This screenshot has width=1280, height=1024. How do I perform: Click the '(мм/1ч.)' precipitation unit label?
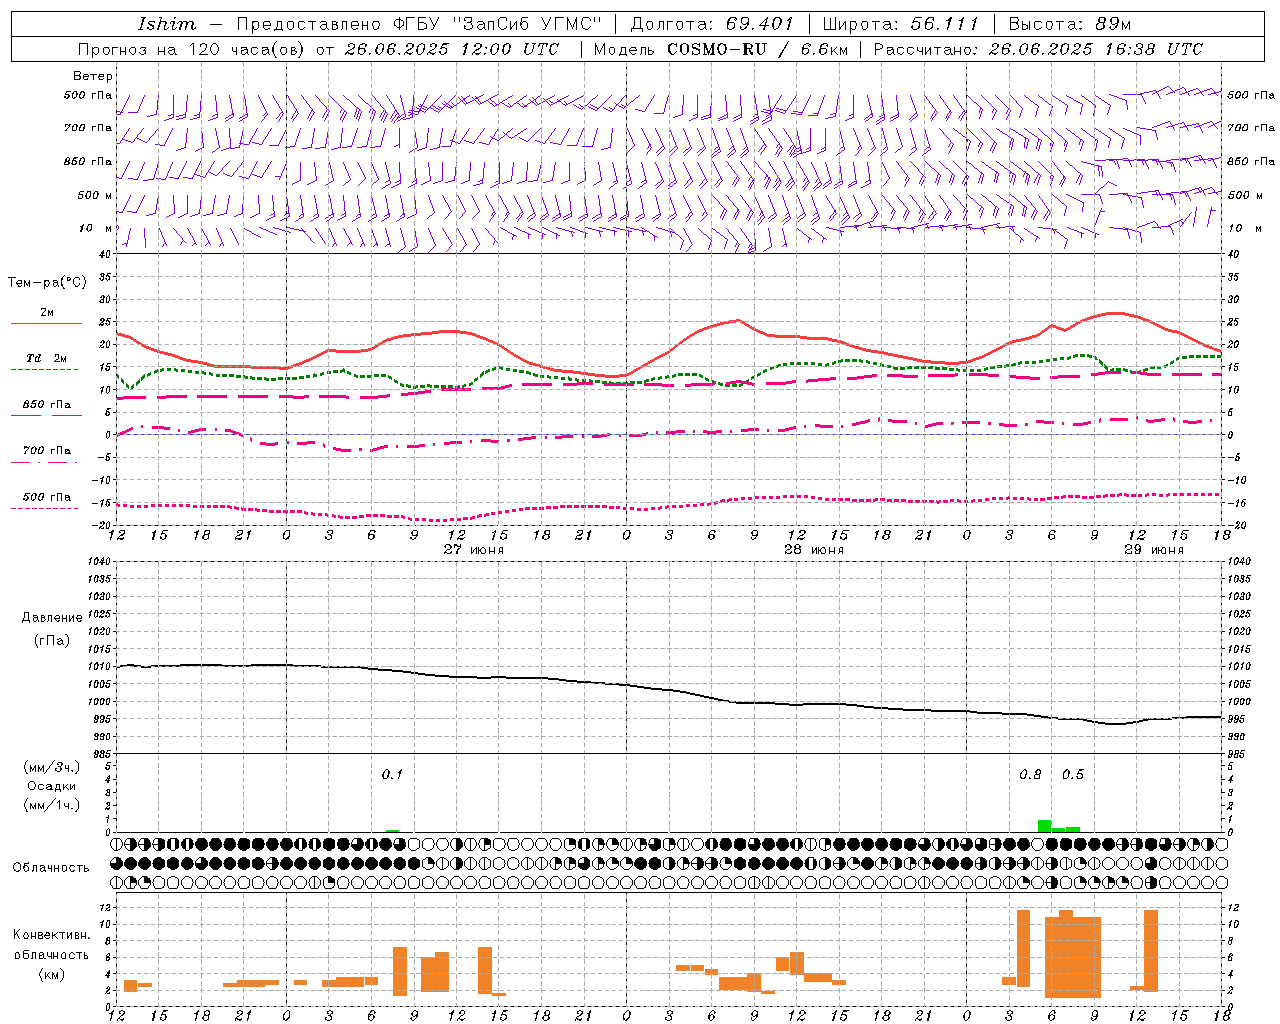(x=52, y=805)
